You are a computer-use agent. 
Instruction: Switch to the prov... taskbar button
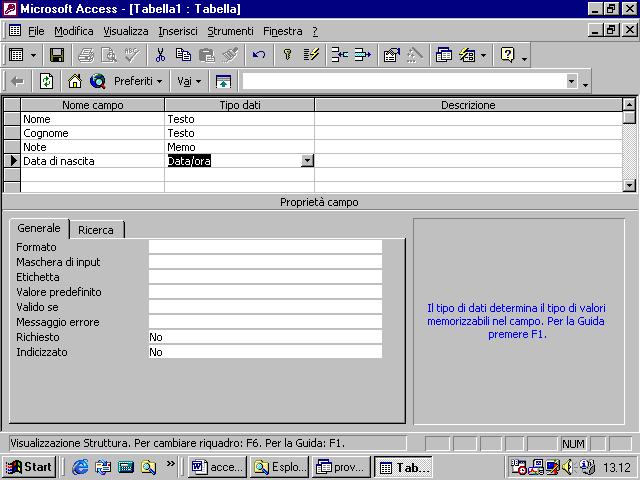341,467
